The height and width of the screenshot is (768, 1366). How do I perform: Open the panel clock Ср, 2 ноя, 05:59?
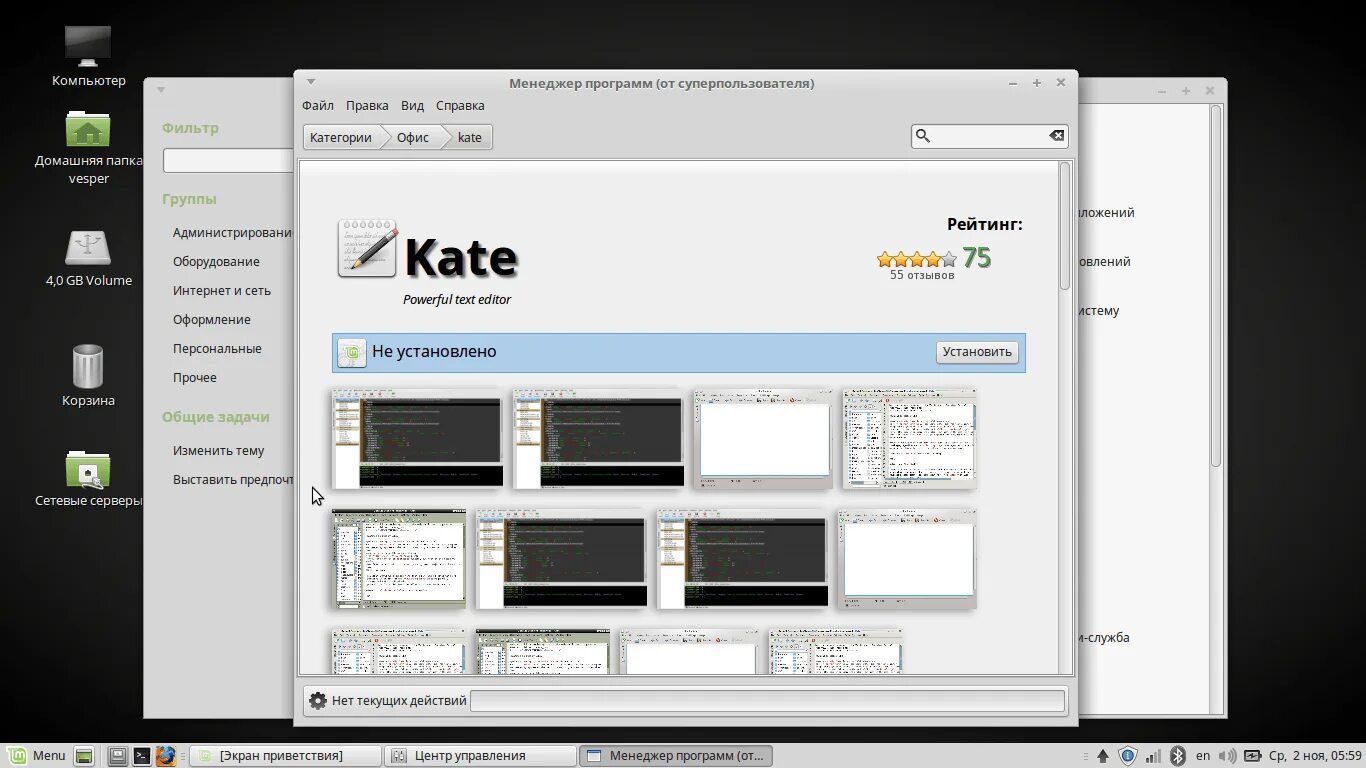pos(1316,756)
